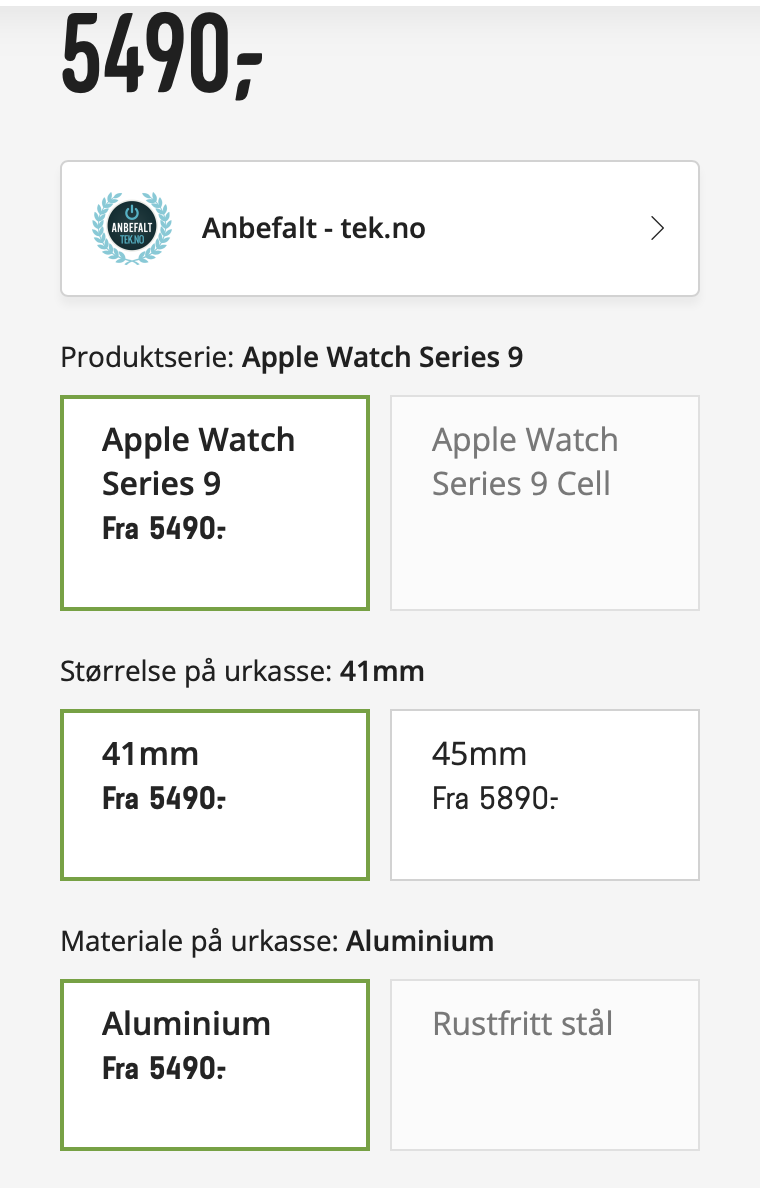Viewport: 760px width, 1188px height.
Task: Click "Fra 5490" price under Apple Watch Series 9
Action: [x=164, y=528]
